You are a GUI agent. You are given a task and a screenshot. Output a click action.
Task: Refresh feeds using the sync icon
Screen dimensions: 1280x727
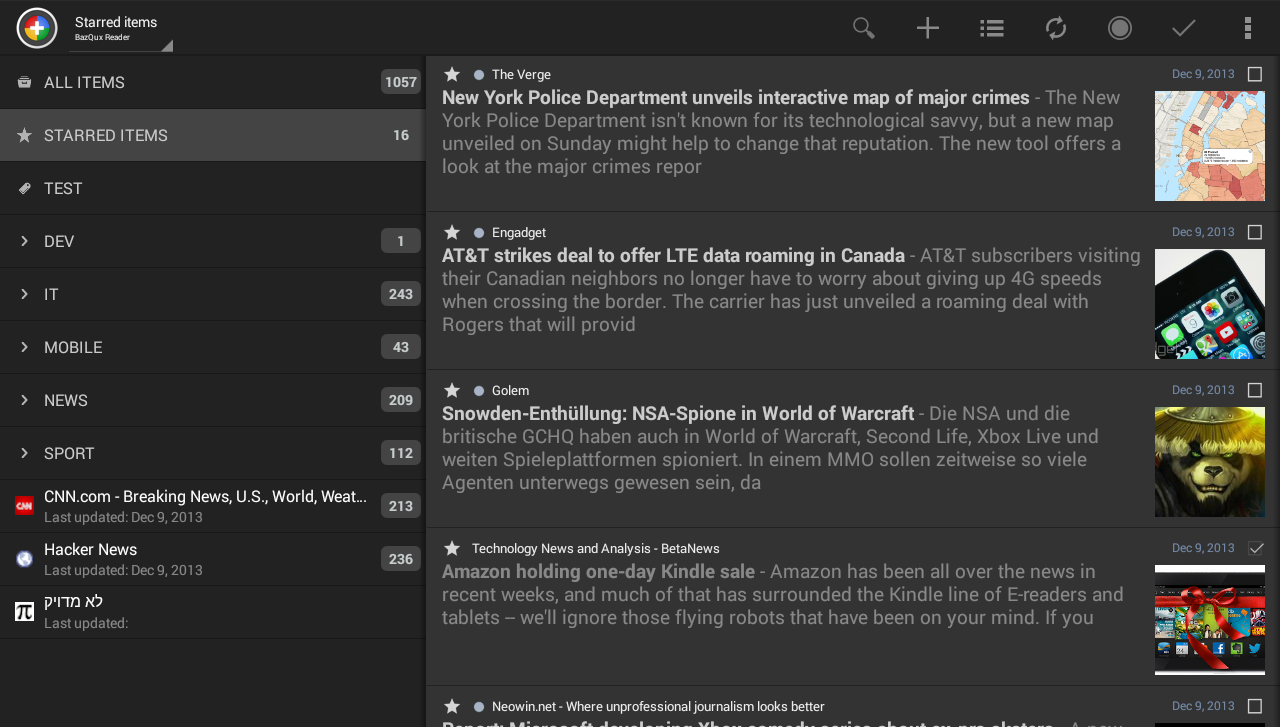coord(1055,28)
